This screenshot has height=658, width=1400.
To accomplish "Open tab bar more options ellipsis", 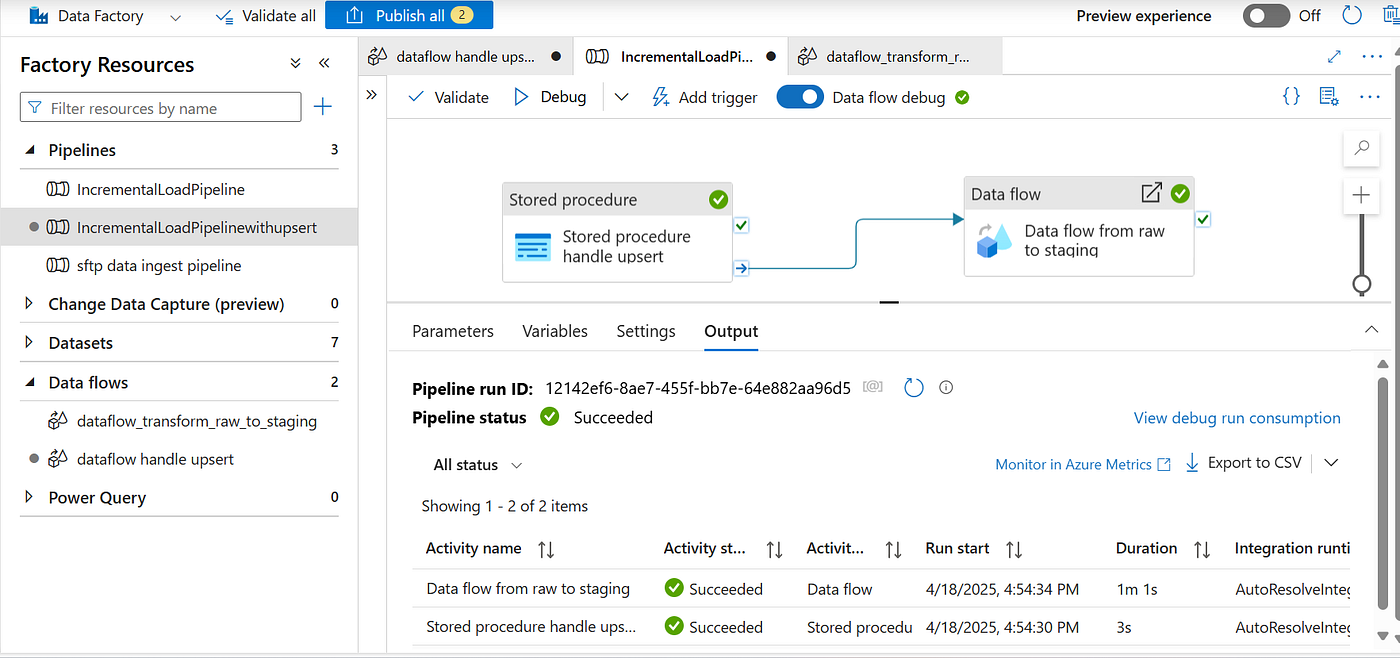I will 1371,57.
